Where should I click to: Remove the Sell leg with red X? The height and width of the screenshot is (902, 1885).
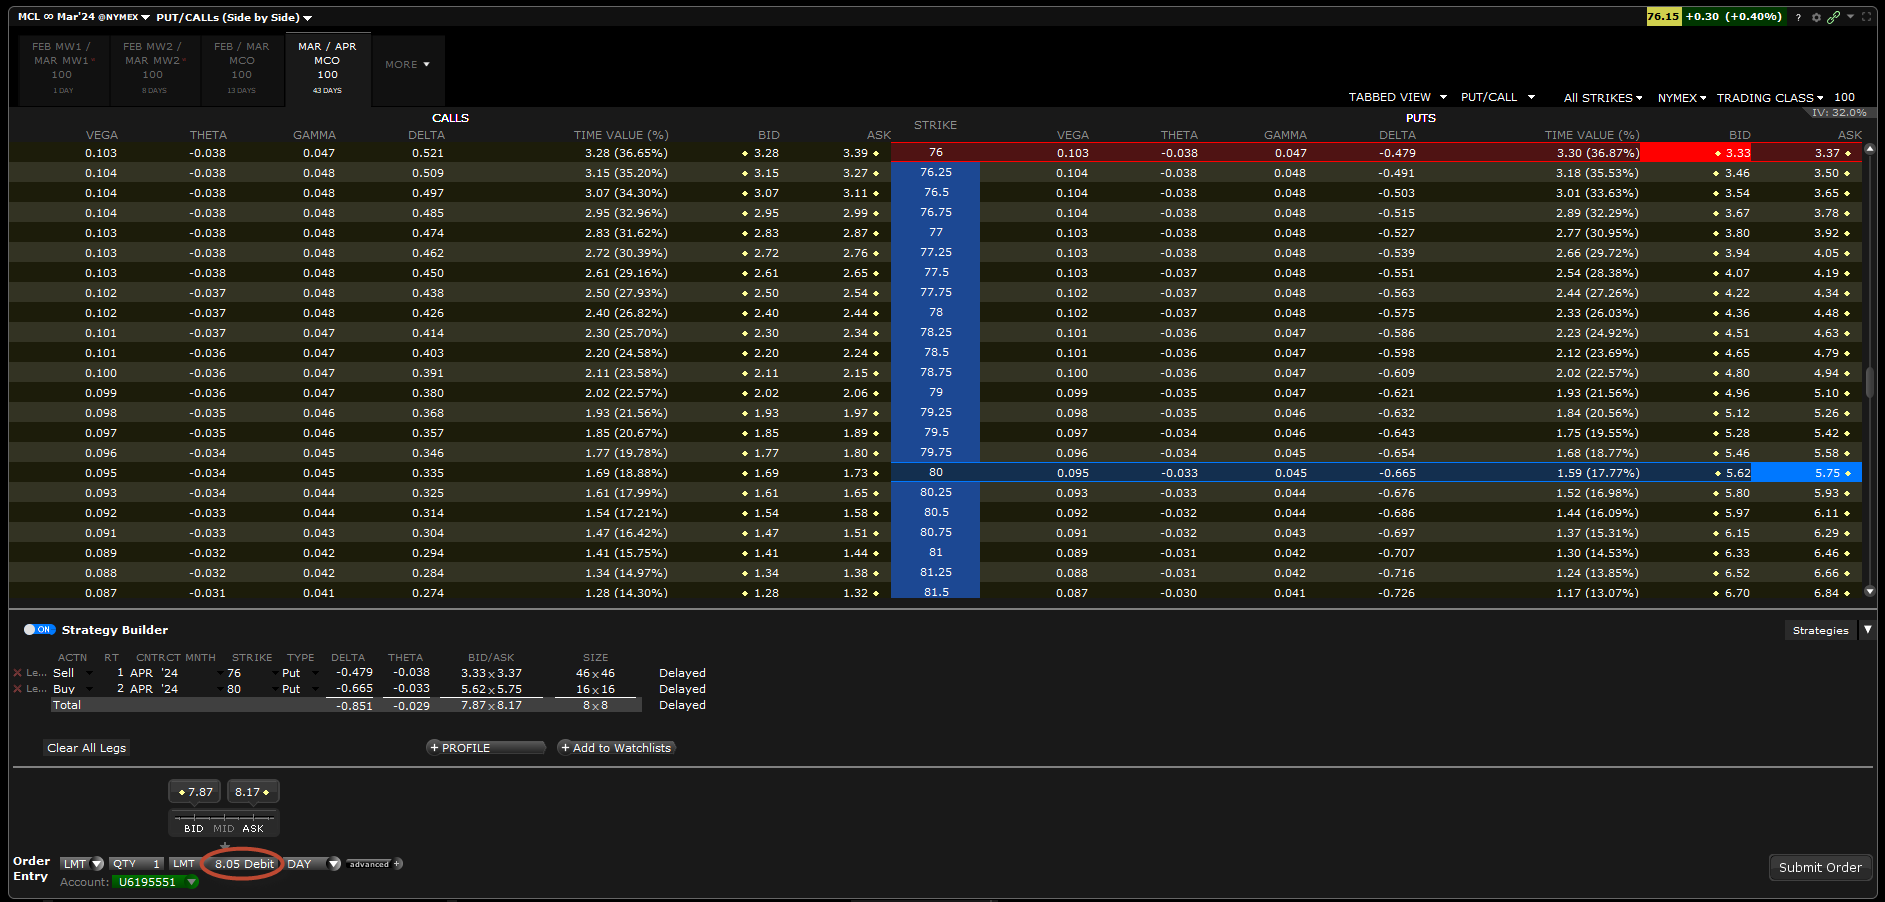pyautogui.click(x=17, y=673)
